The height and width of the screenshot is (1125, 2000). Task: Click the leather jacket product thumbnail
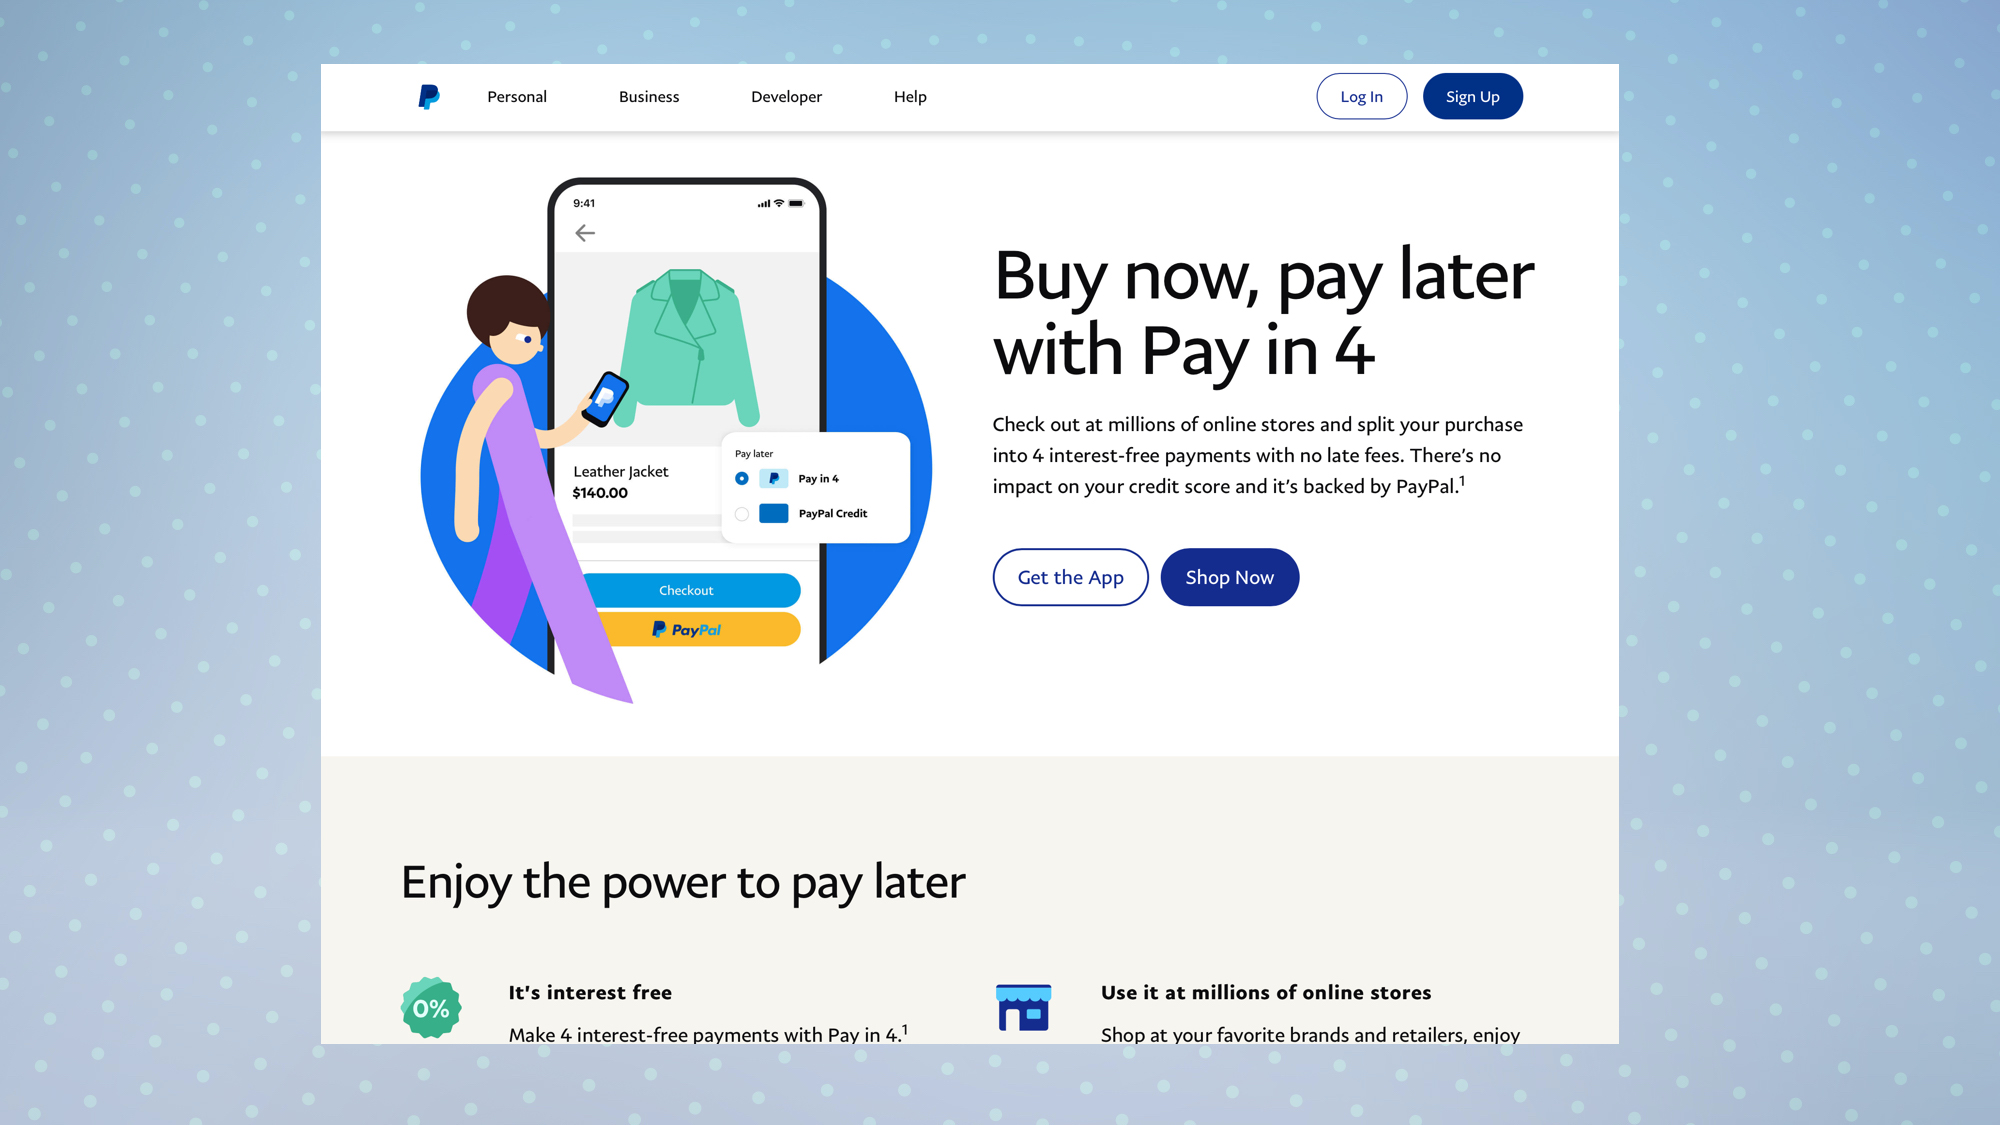click(685, 348)
